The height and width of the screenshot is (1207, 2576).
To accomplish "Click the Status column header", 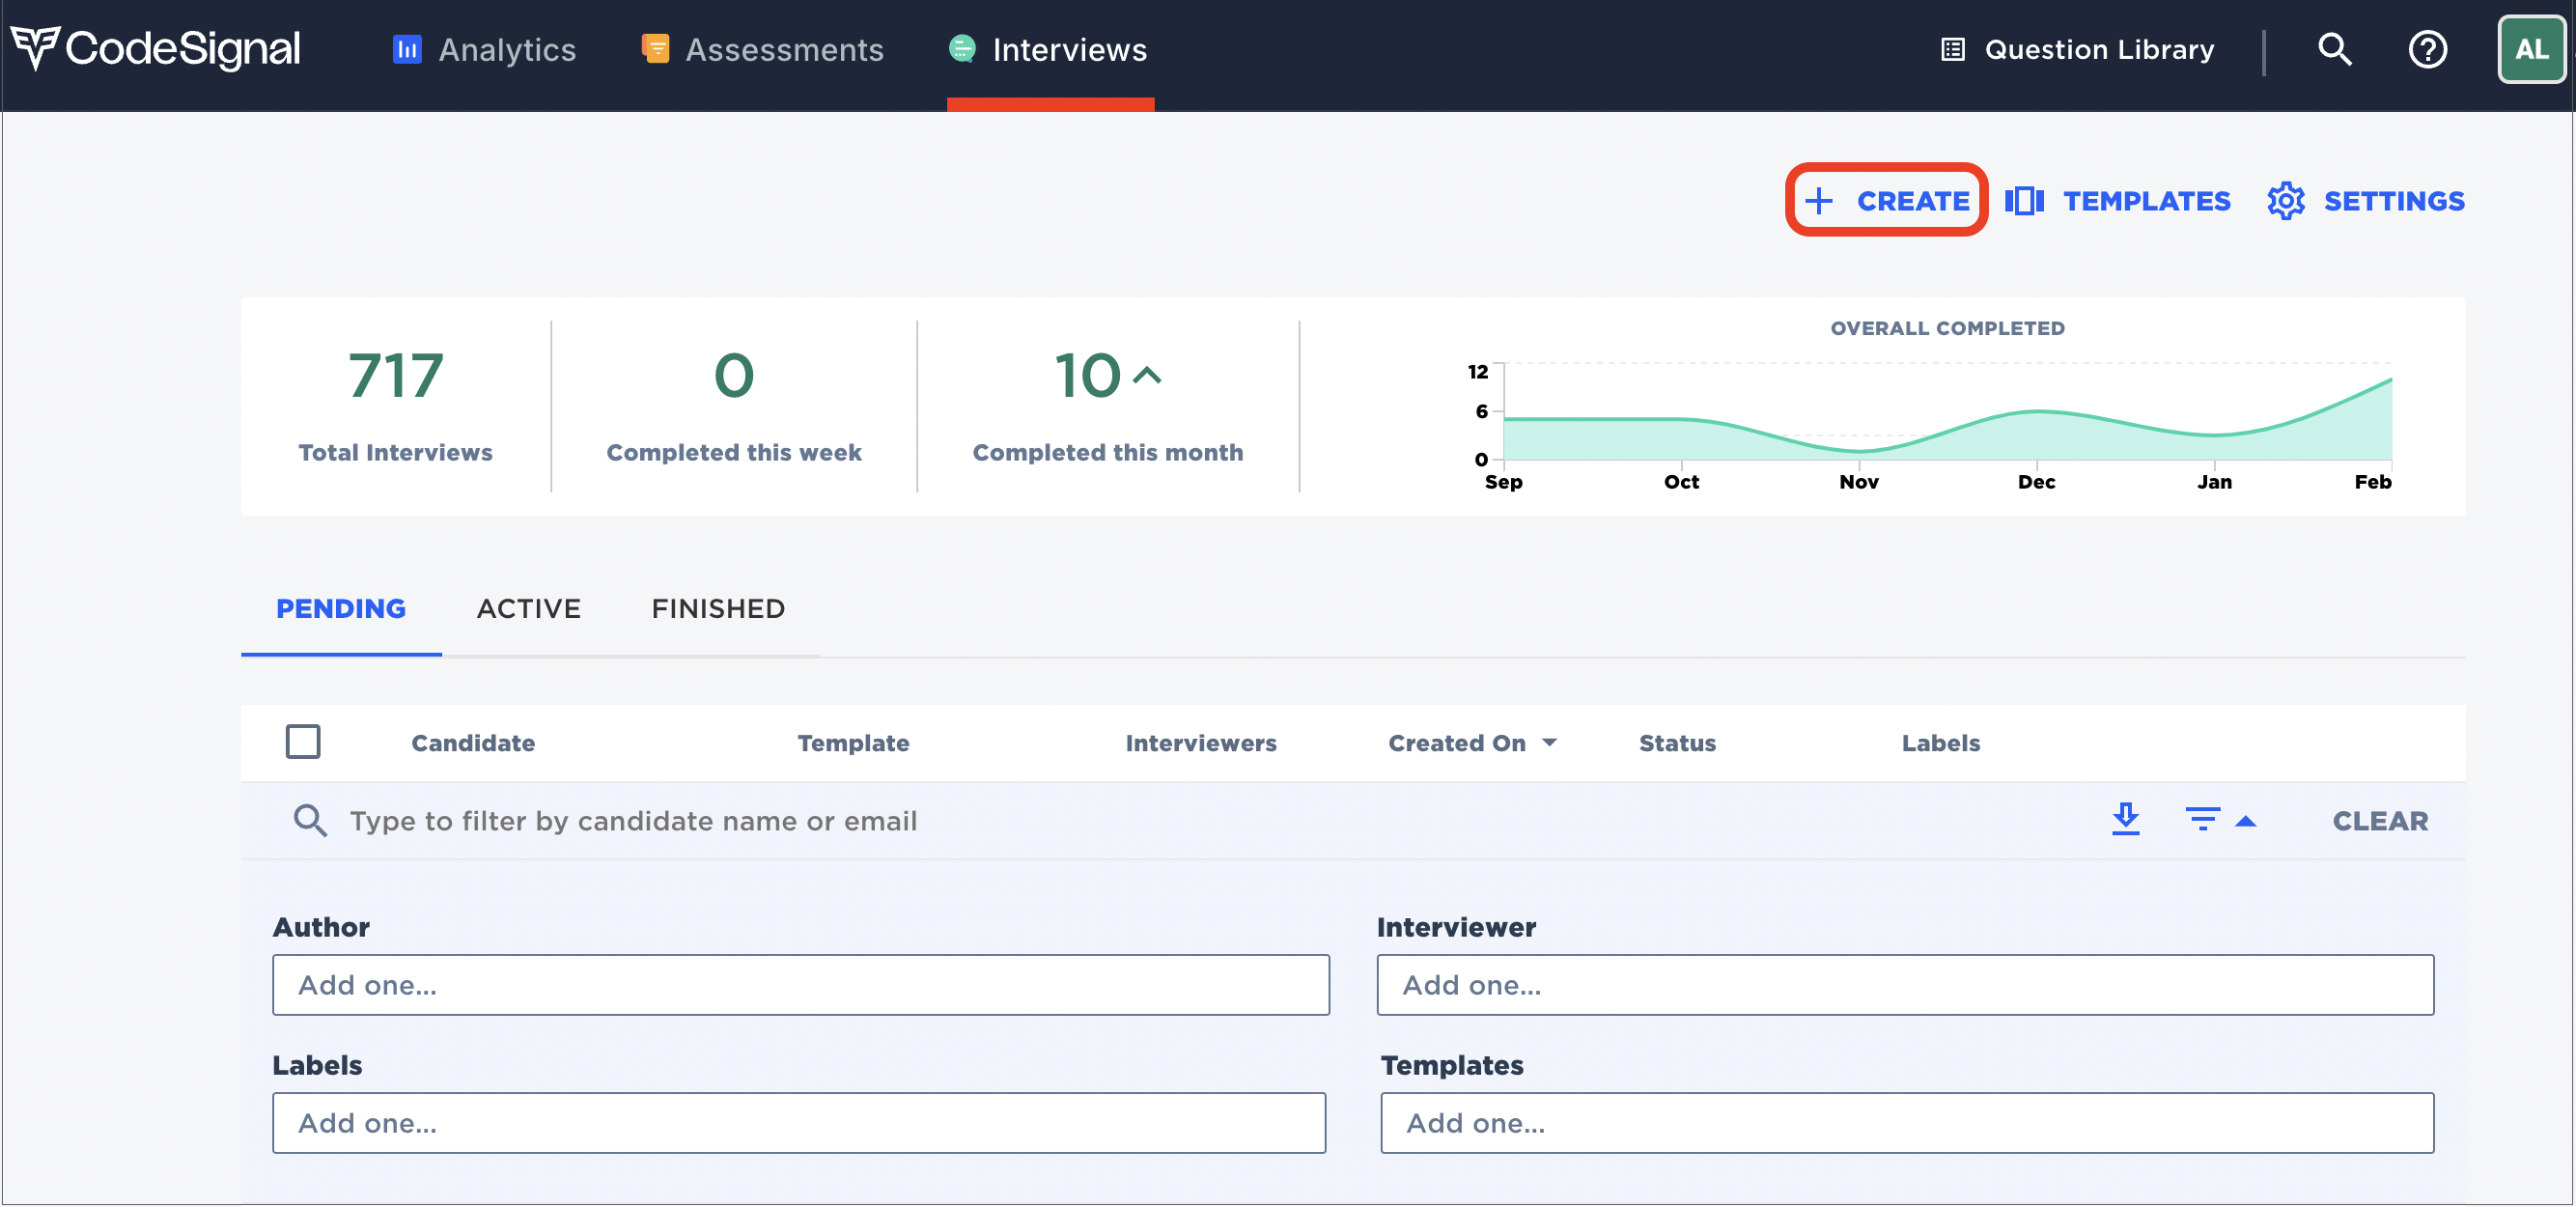I will coord(1677,743).
